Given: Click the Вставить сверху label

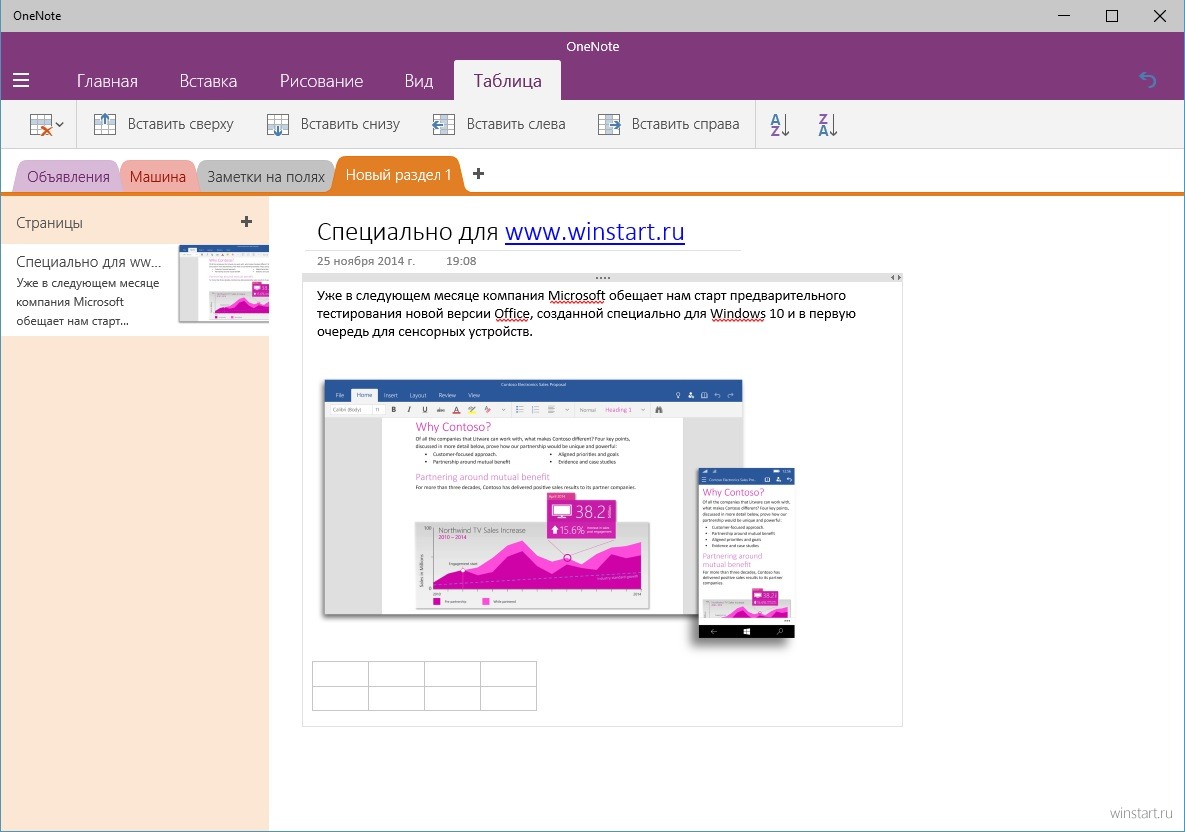Looking at the screenshot, I should pyautogui.click(x=181, y=124).
